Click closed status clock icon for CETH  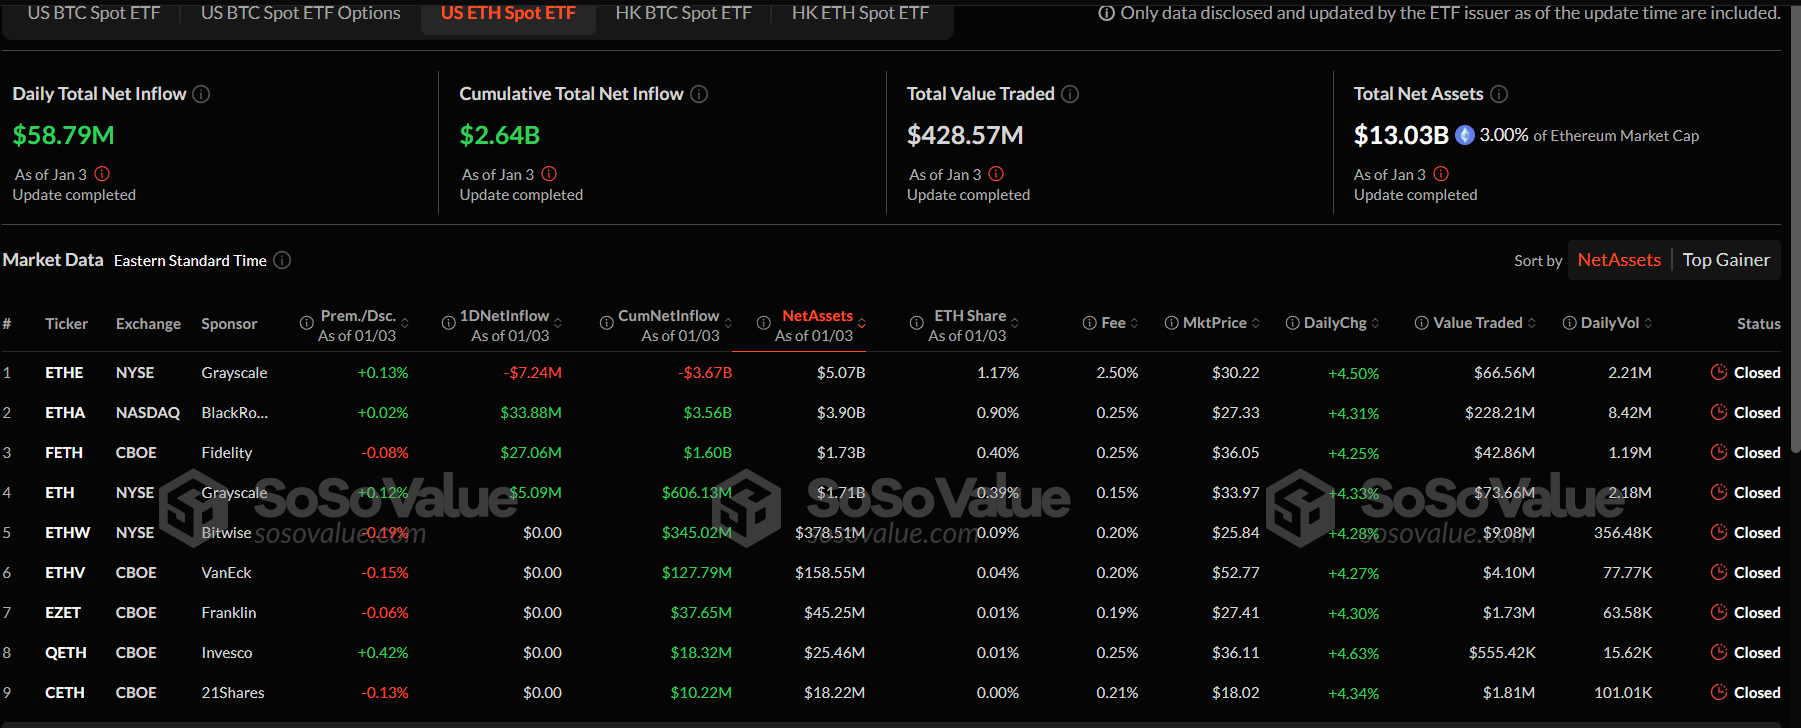coord(1719,692)
